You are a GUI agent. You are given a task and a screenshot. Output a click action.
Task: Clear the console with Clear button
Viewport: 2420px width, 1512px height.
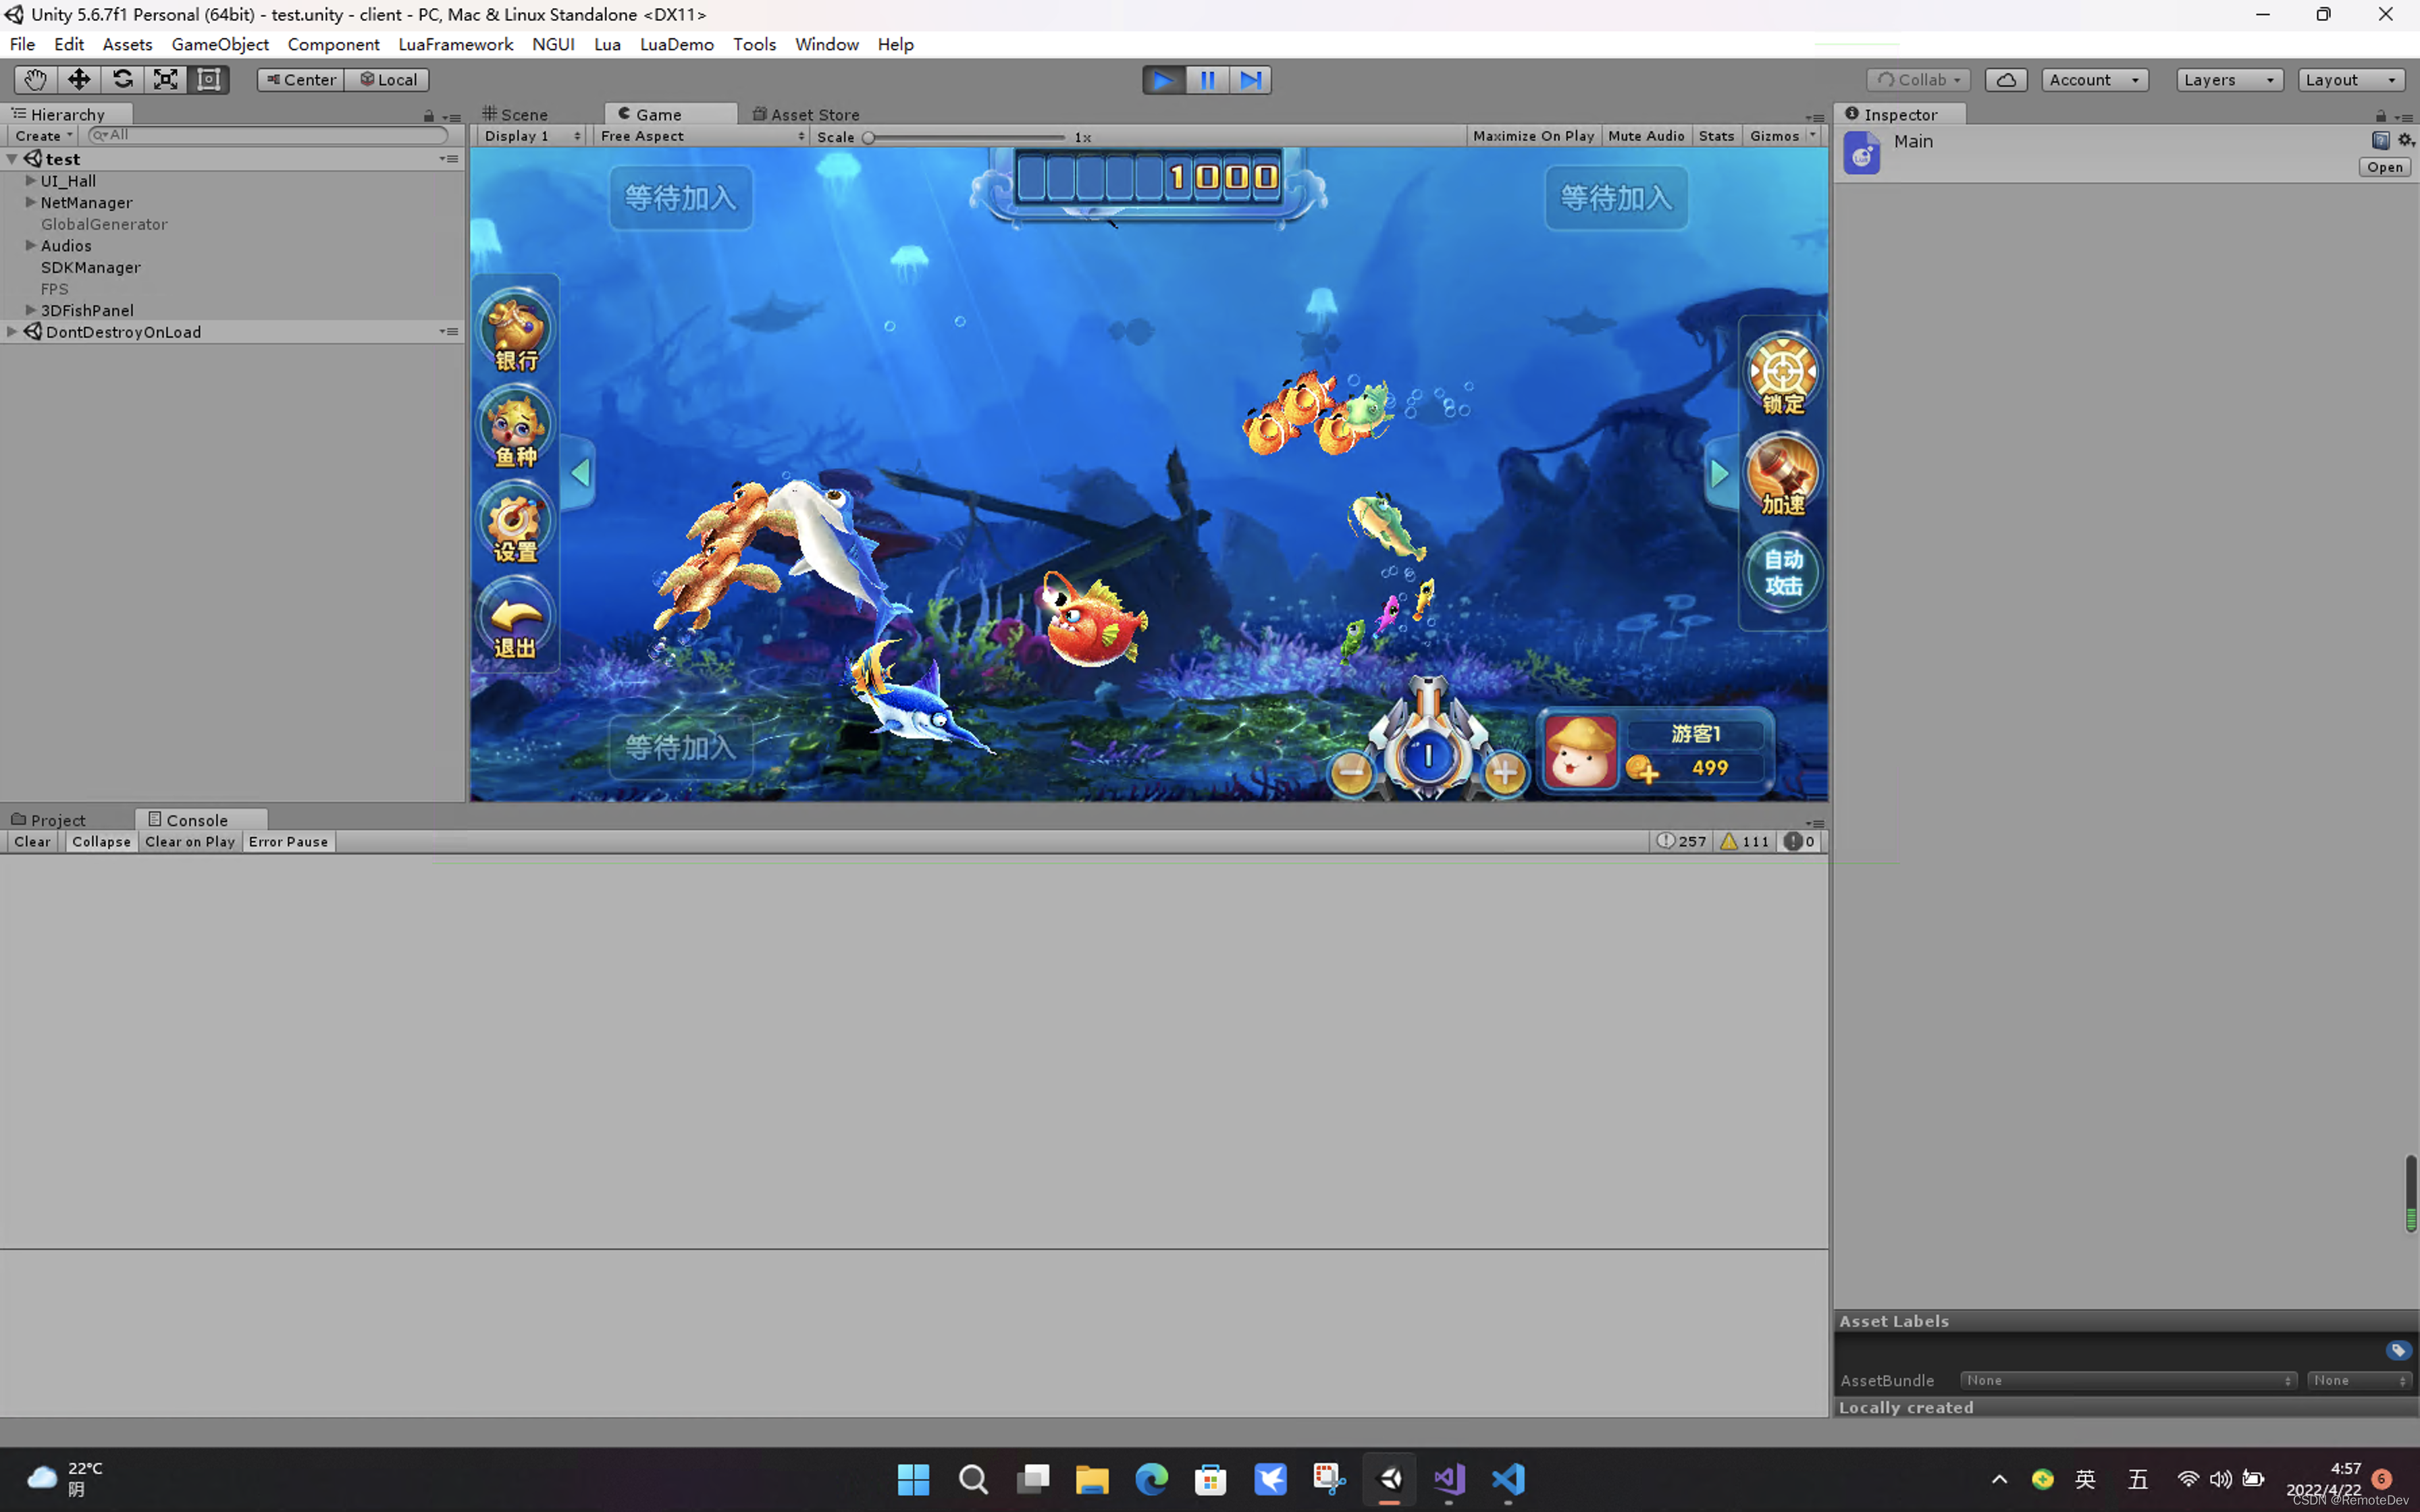click(32, 842)
